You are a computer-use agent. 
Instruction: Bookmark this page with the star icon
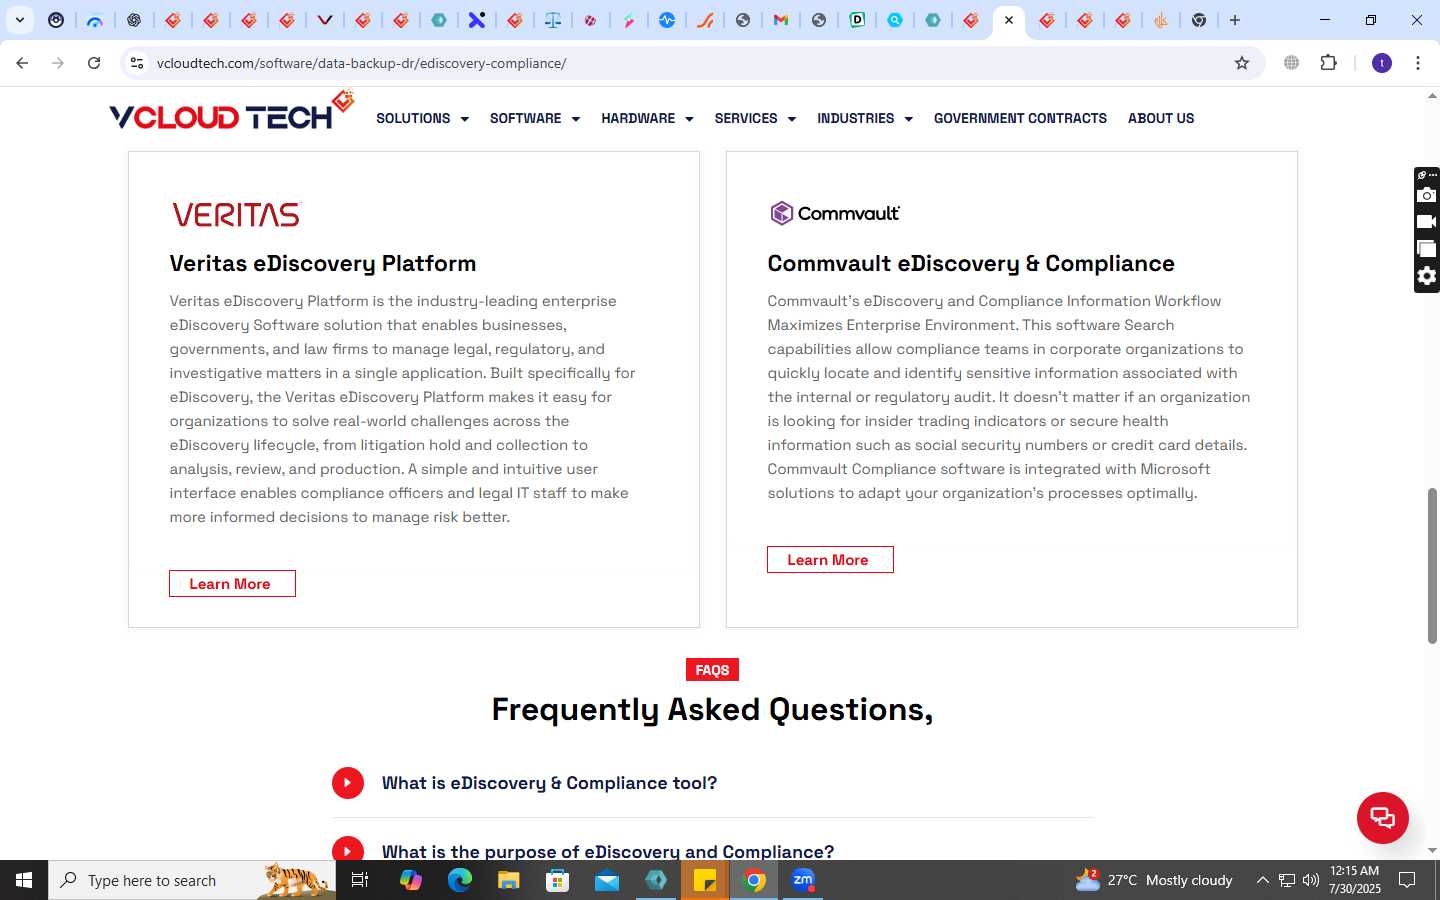point(1242,63)
